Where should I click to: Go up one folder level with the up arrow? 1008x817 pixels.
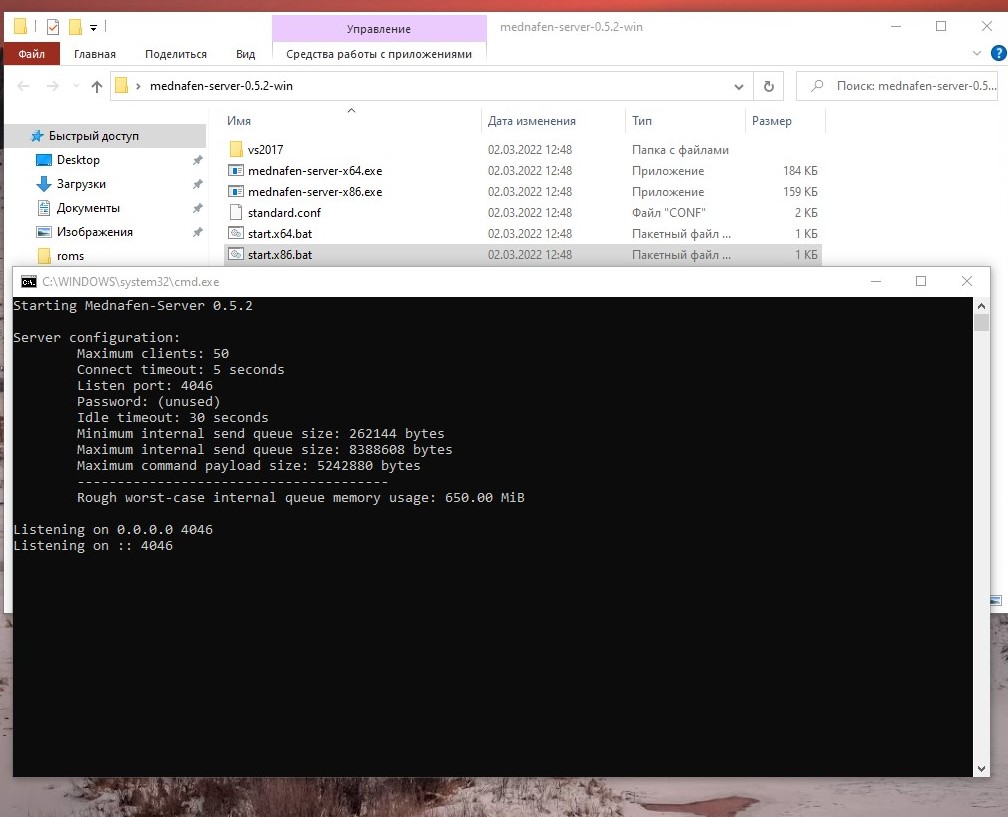point(97,86)
